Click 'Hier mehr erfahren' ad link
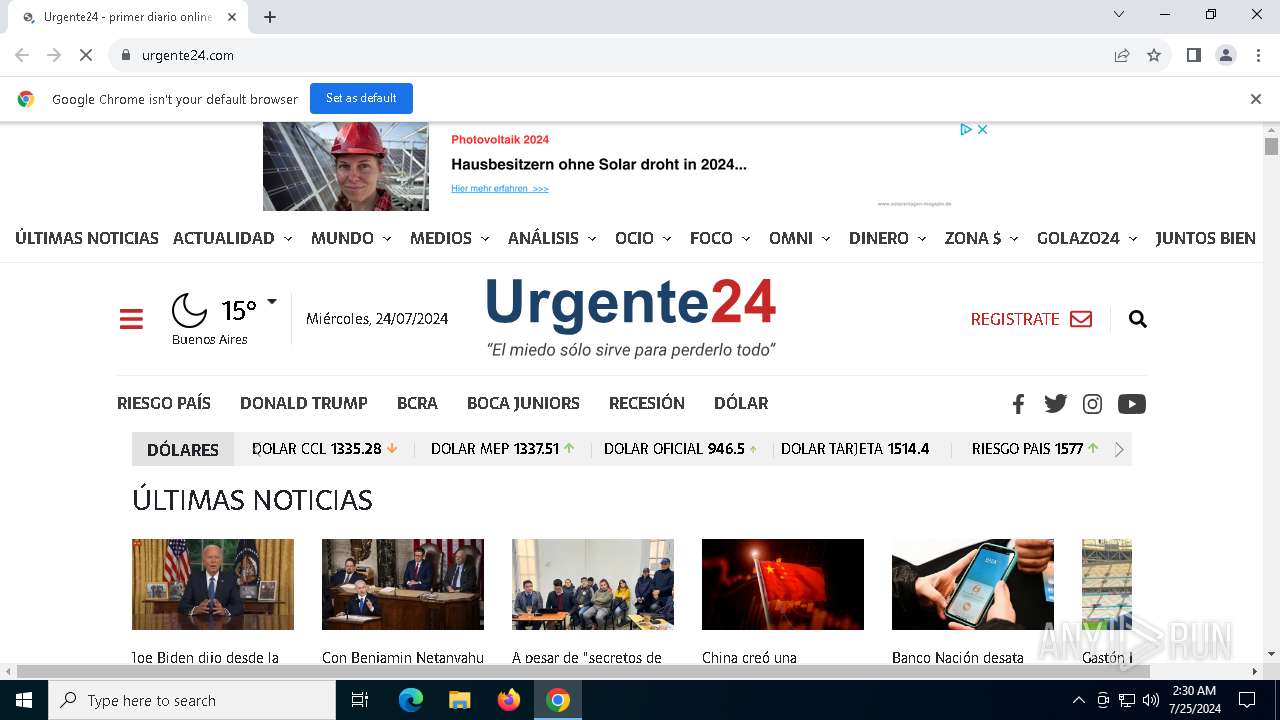The width and height of the screenshot is (1280, 720). [500, 189]
